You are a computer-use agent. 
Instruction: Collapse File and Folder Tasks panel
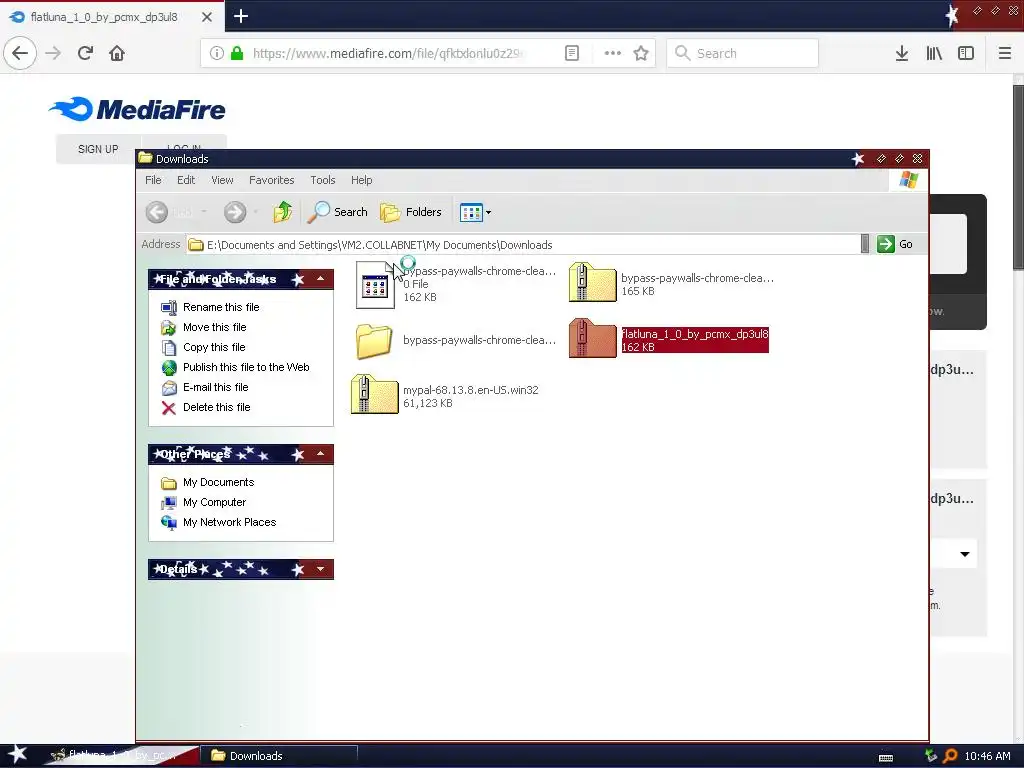coord(321,279)
